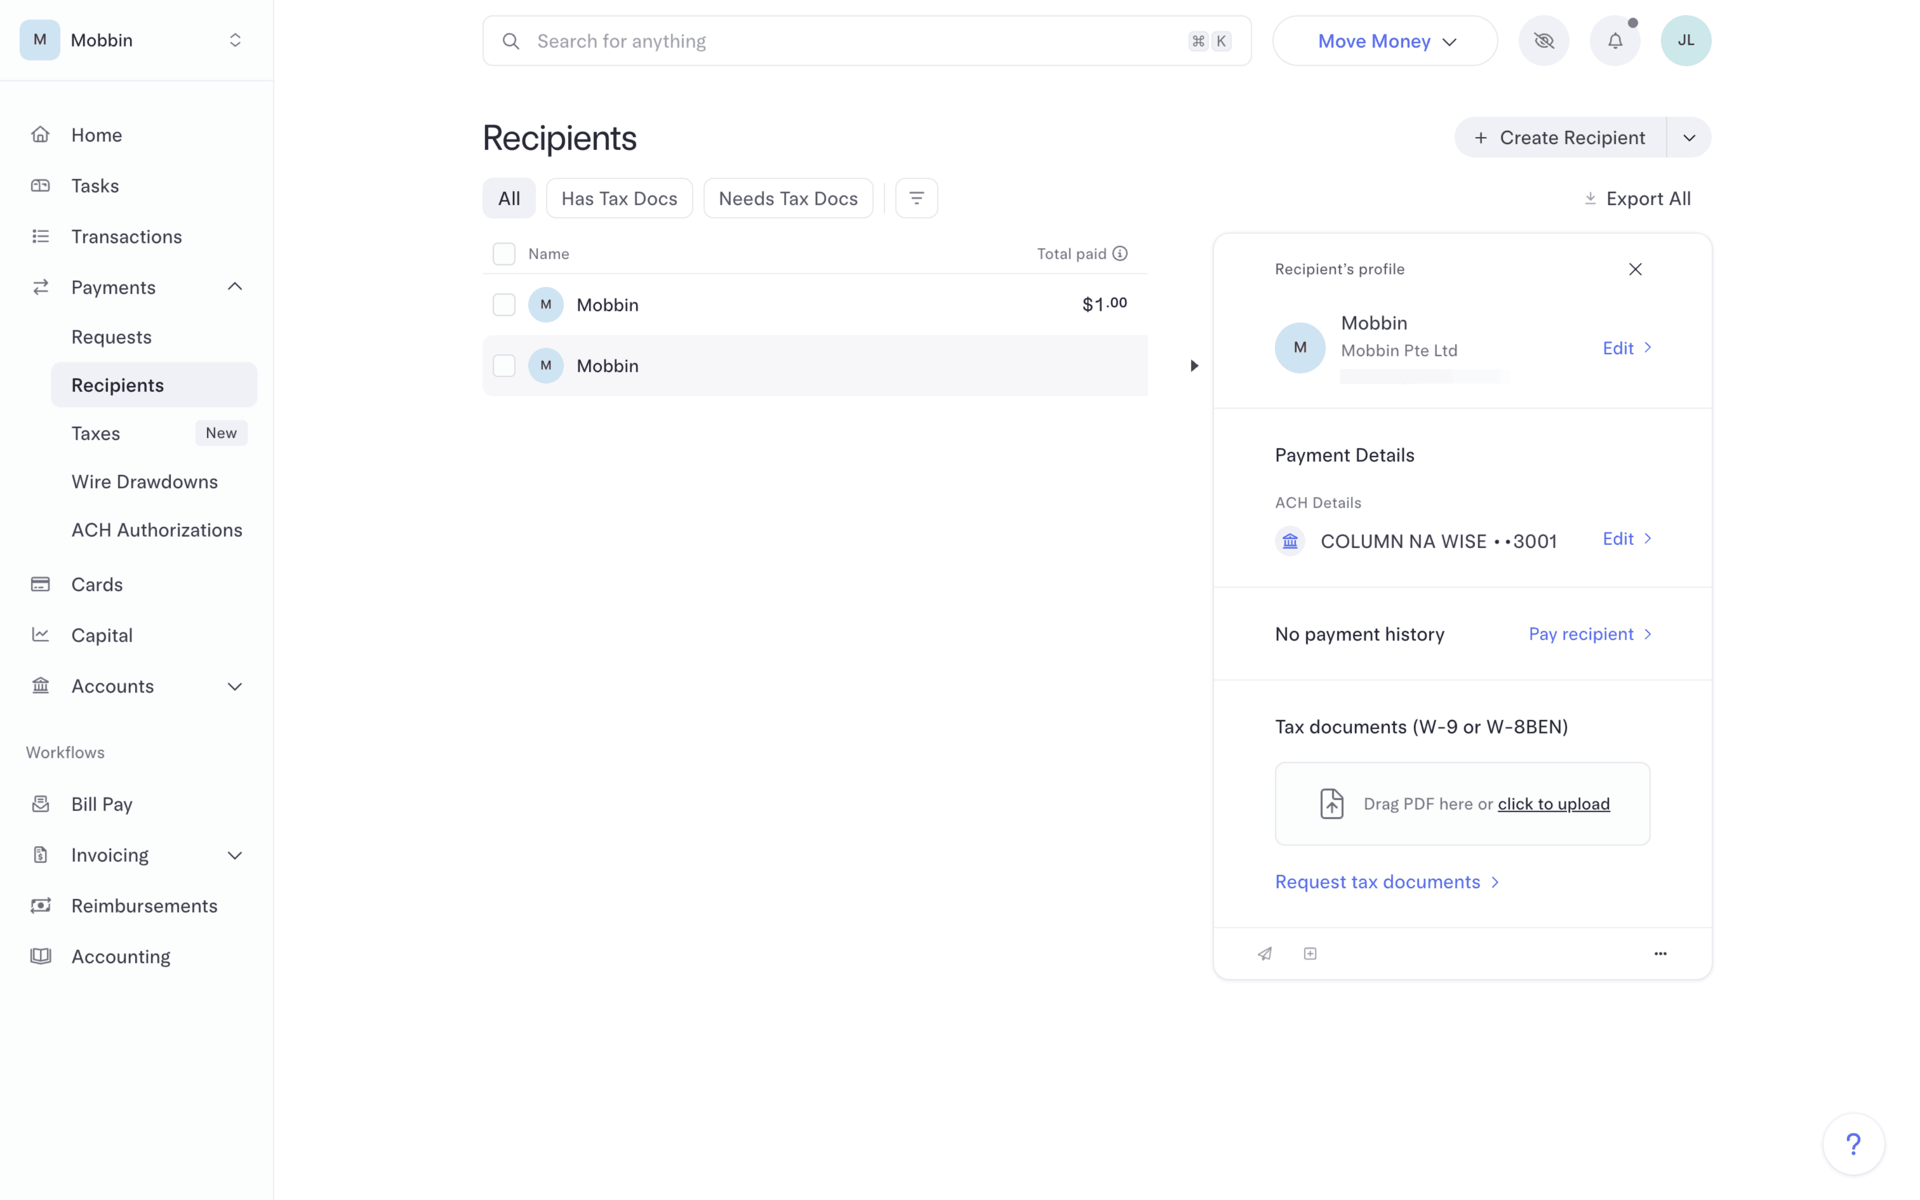The height and width of the screenshot is (1200, 1920).
Task: Click the Mobbin avatar in recipient profile
Action: click(1300, 348)
